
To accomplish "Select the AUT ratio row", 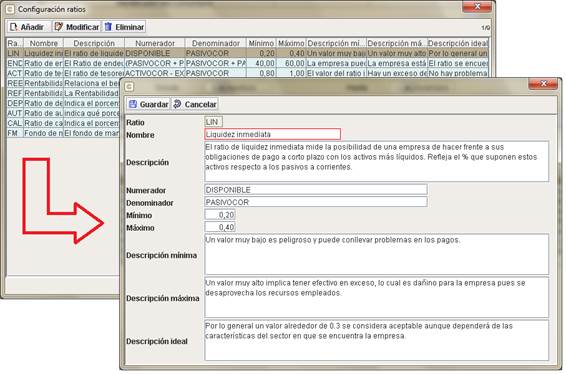I will tap(63, 113).
